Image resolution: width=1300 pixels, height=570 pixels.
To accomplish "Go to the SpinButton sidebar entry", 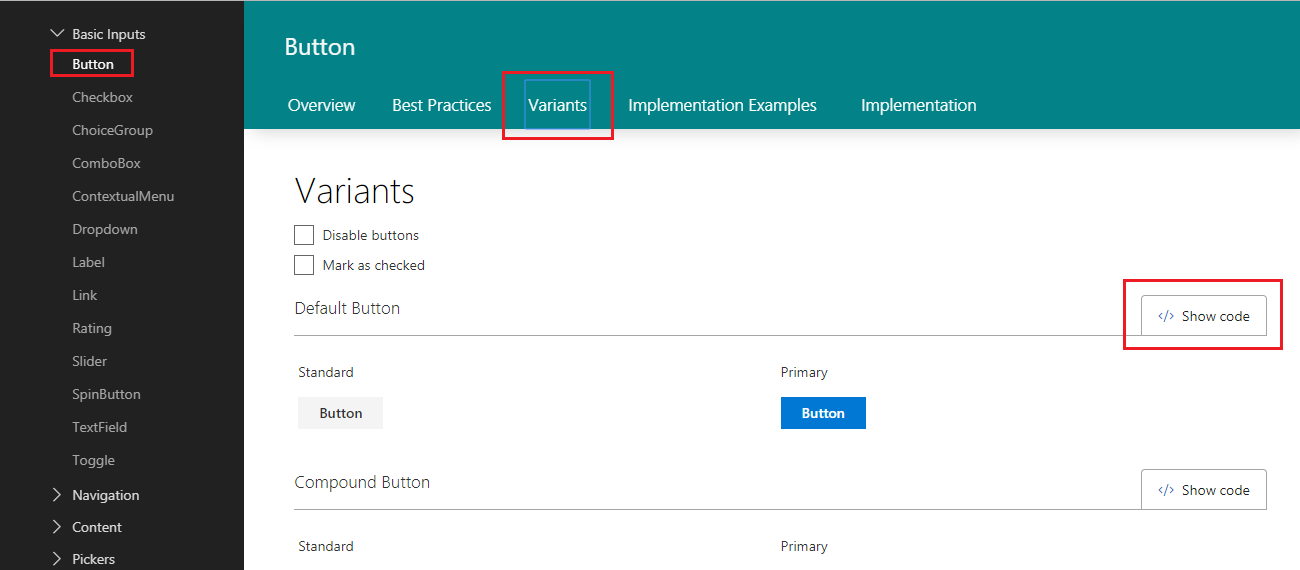I will click(x=106, y=394).
